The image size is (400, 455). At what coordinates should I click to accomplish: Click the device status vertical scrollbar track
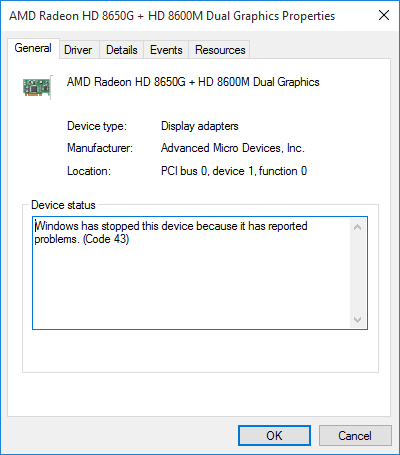pyautogui.click(x=358, y=274)
